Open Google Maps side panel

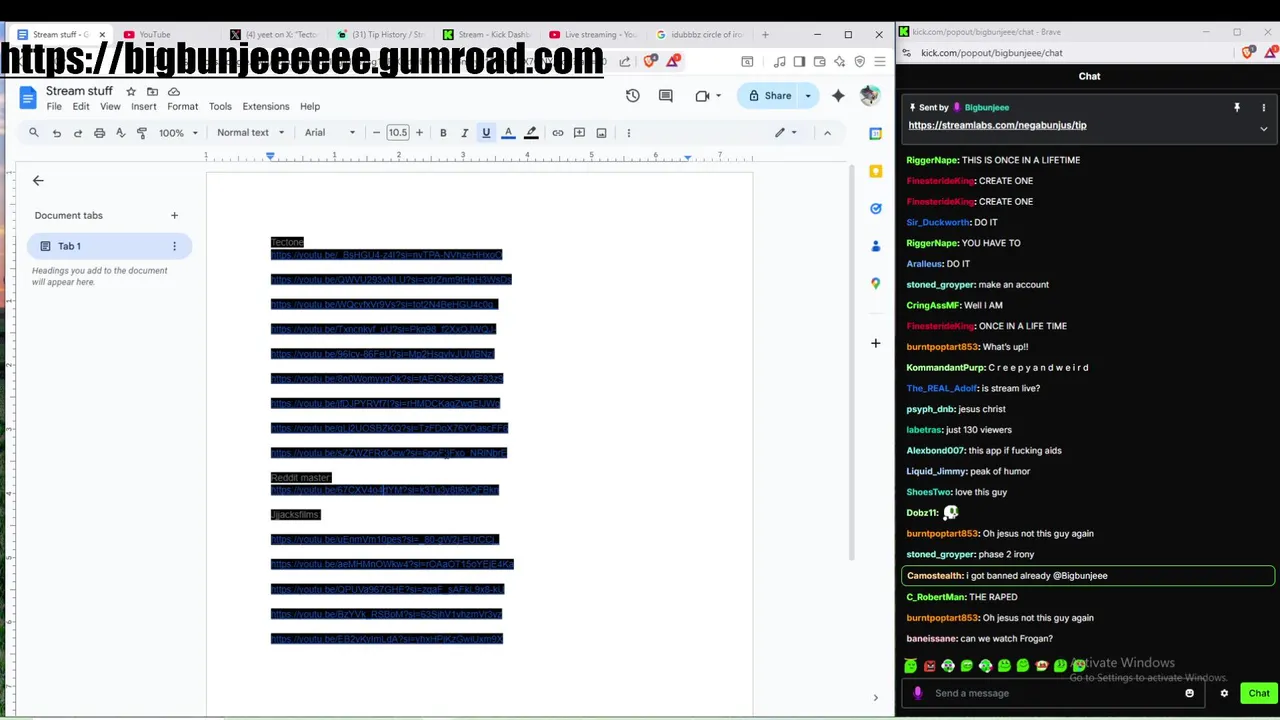(875, 283)
